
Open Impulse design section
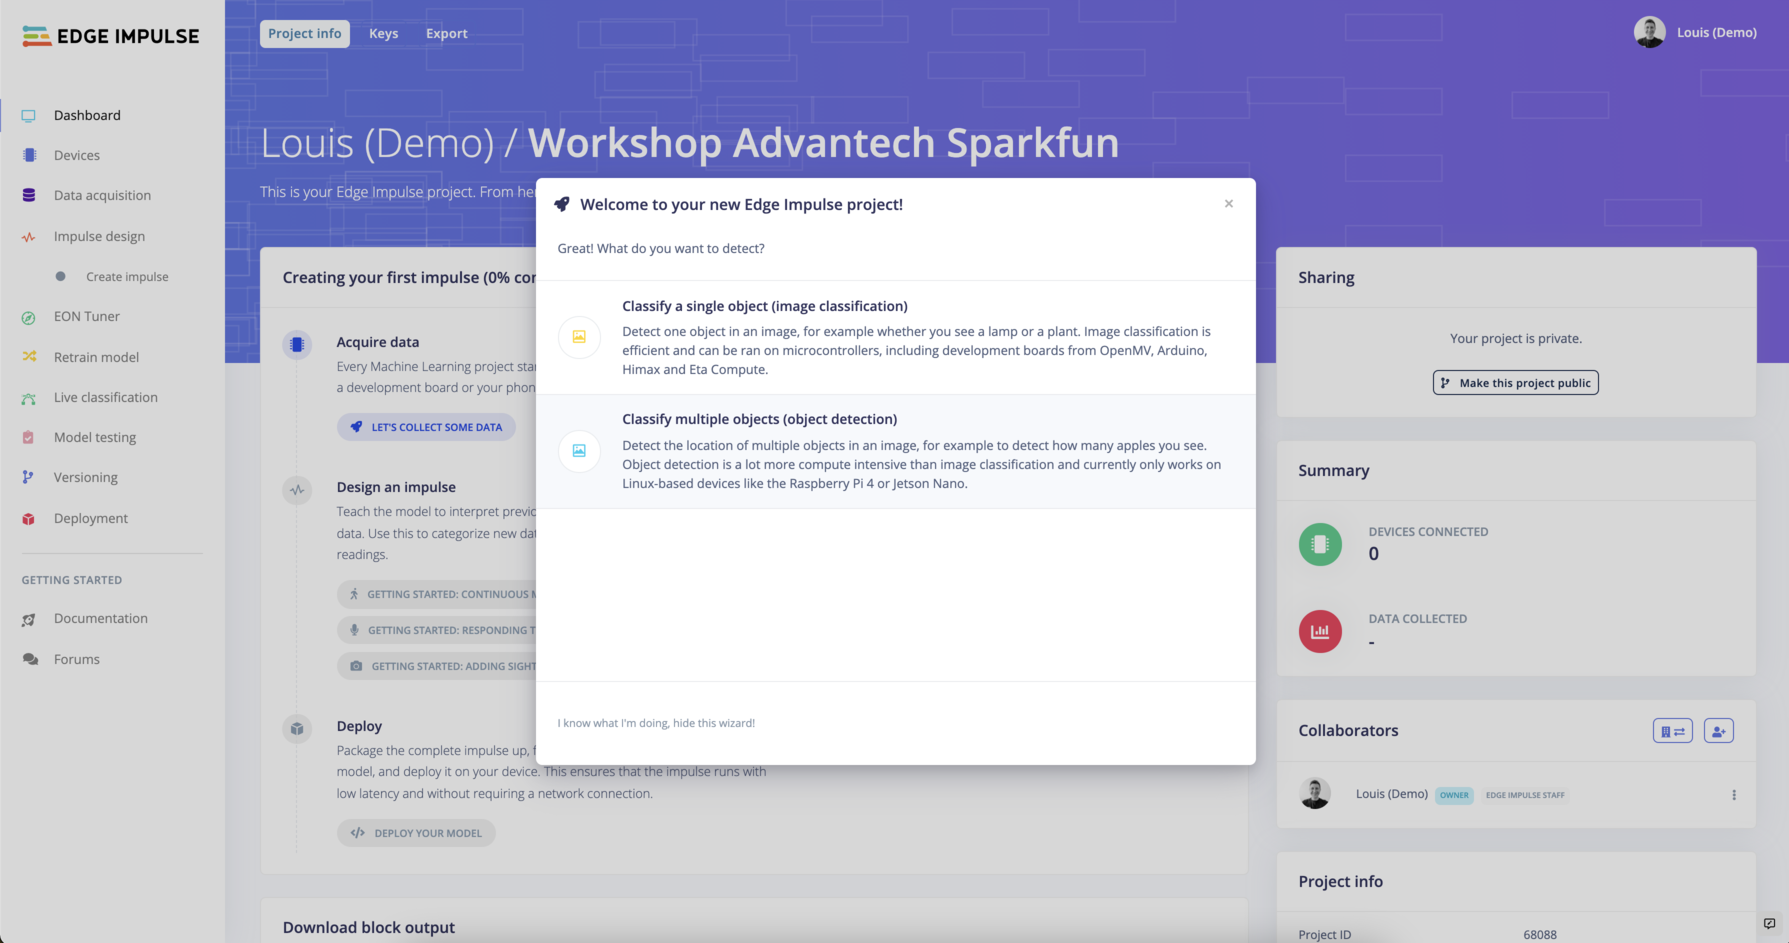coord(99,237)
